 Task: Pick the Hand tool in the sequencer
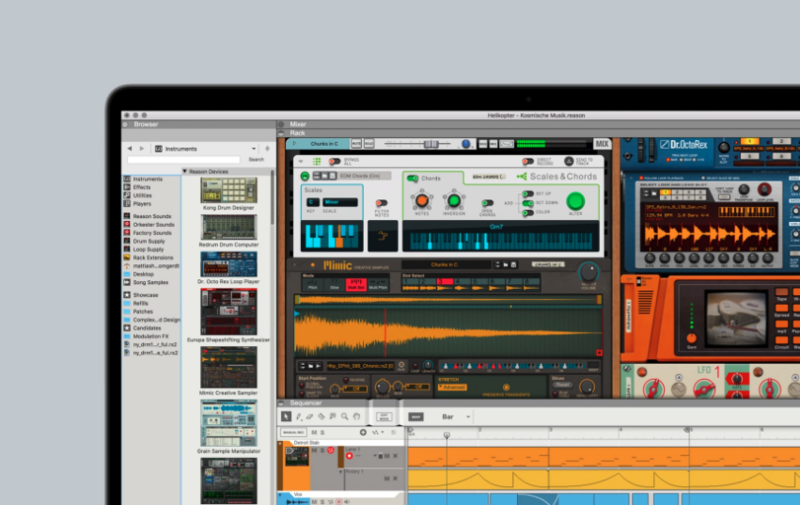[356, 416]
